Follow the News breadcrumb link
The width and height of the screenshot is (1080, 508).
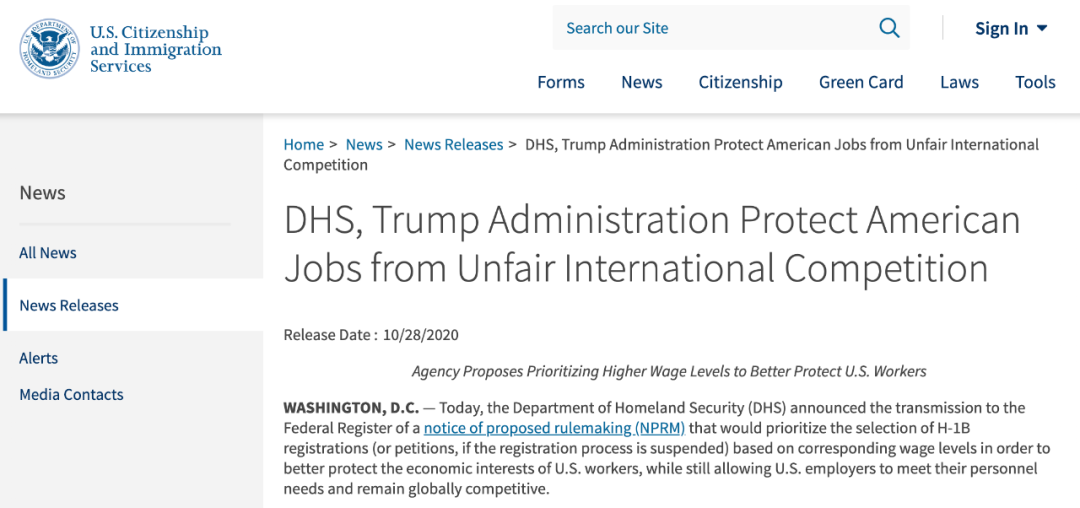click(x=364, y=145)
